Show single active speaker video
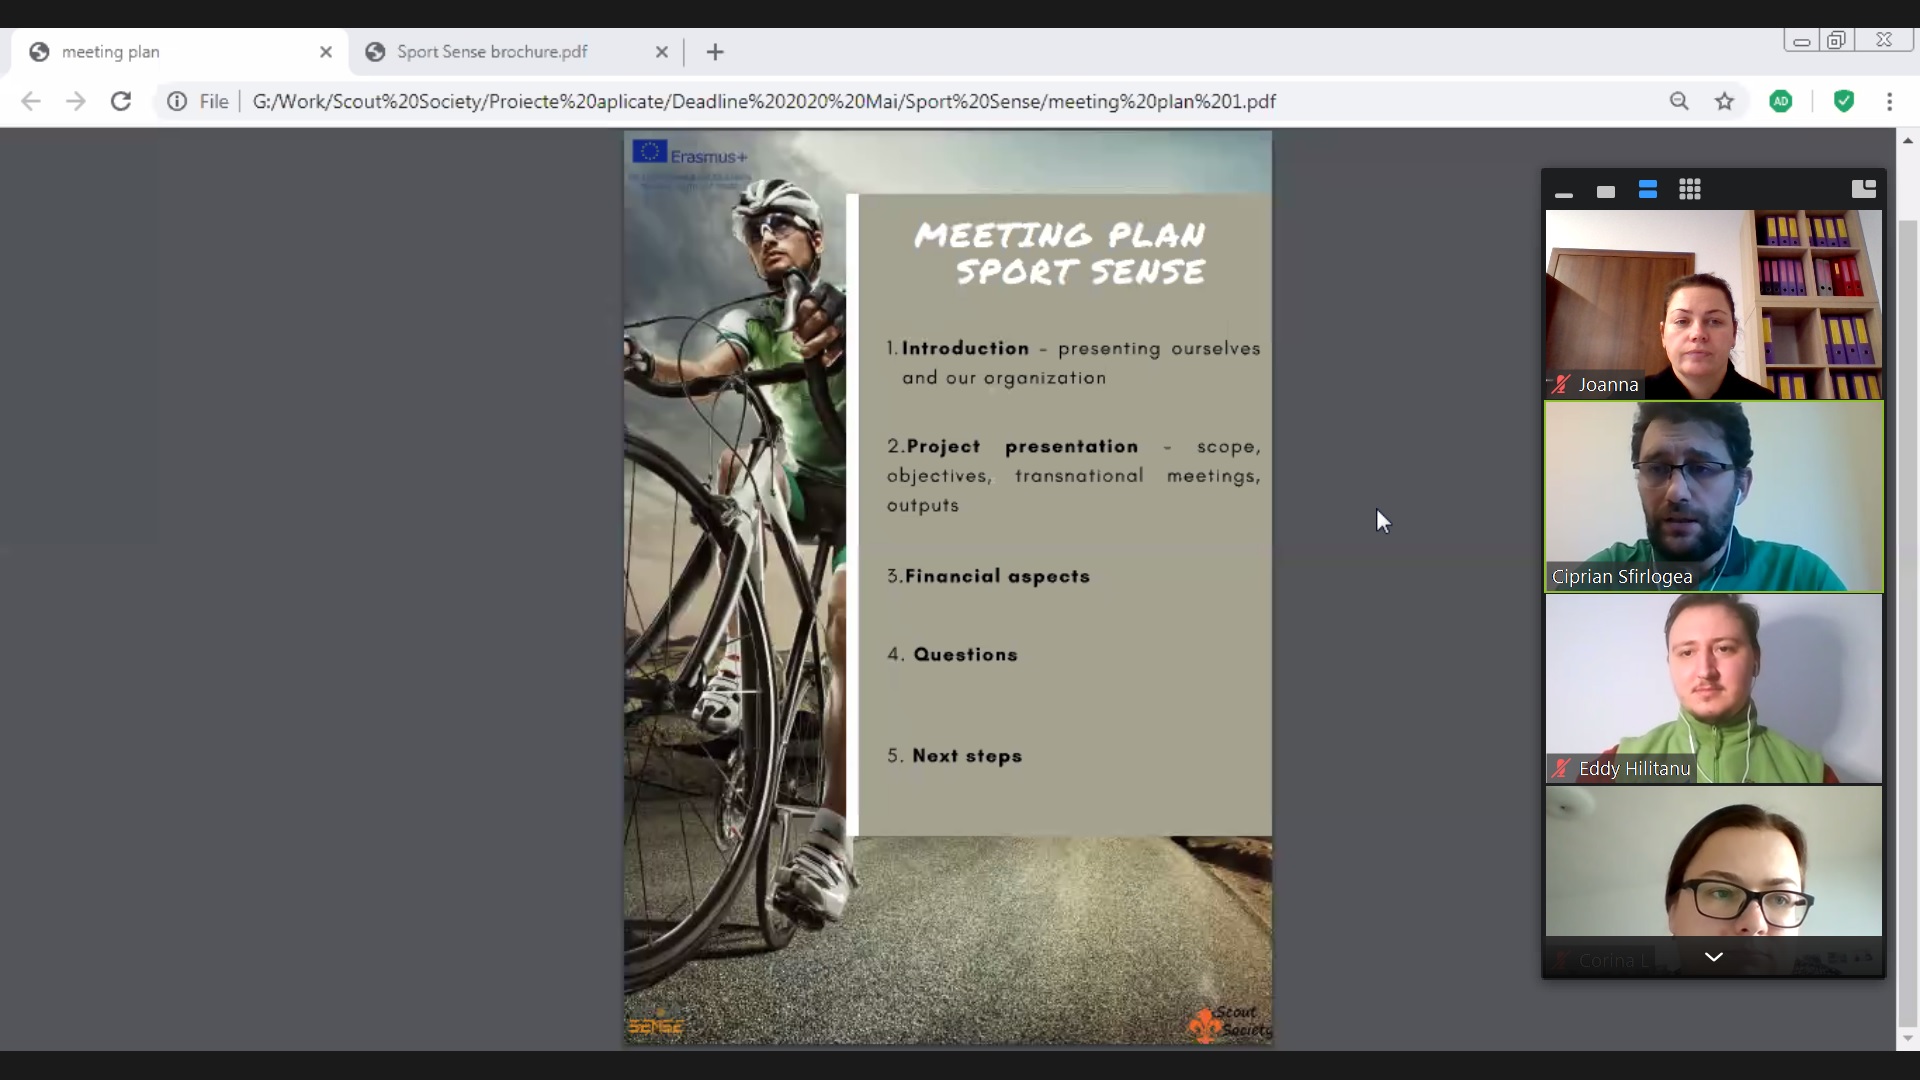 [x=1606, y=191]
